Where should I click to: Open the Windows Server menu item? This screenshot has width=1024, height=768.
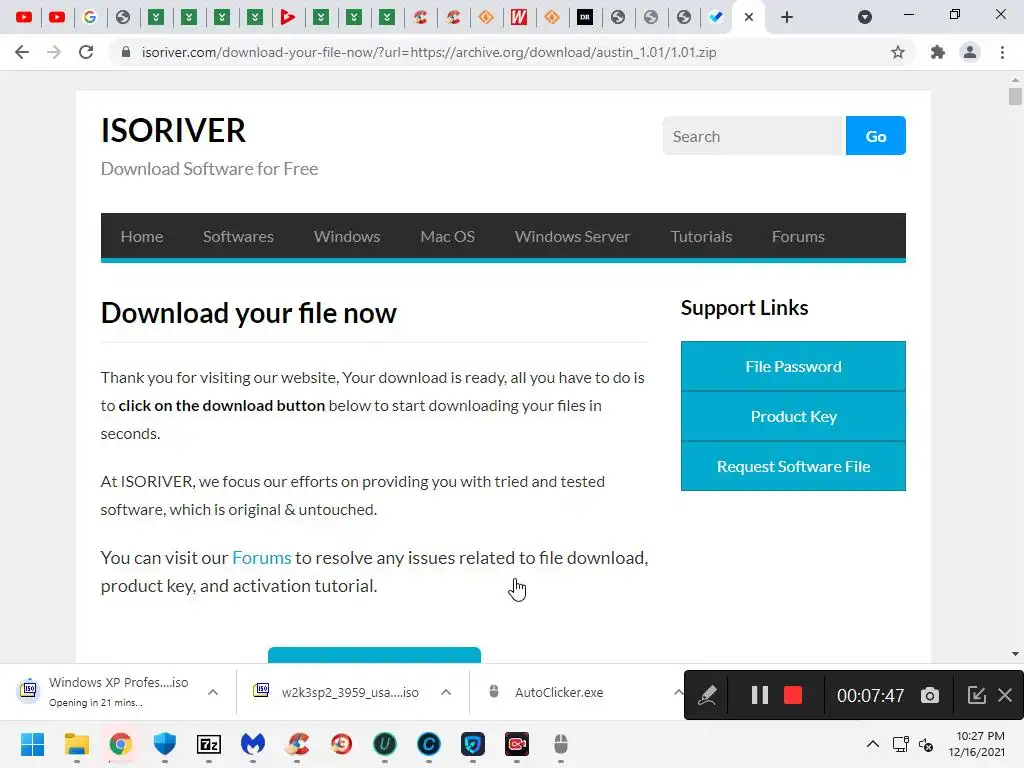572,236
